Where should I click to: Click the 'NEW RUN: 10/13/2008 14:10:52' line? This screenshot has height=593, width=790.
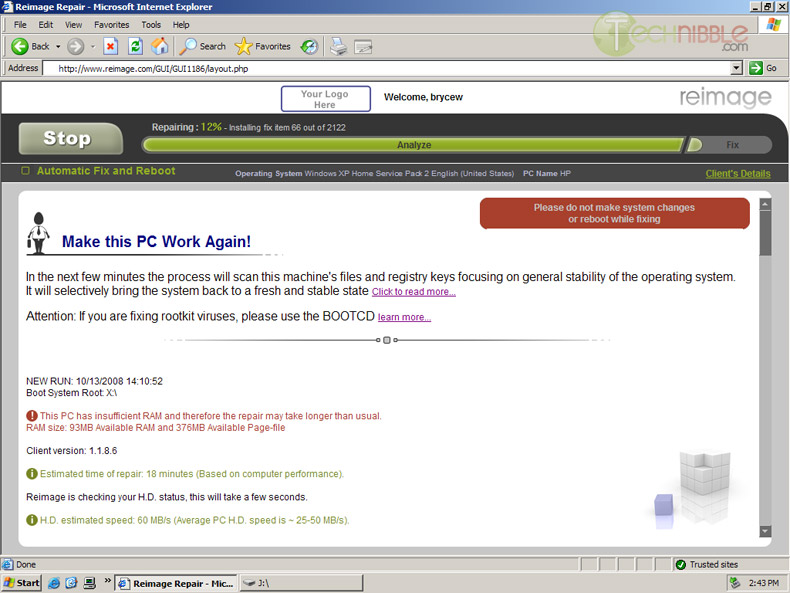click(x=94, y=381)
